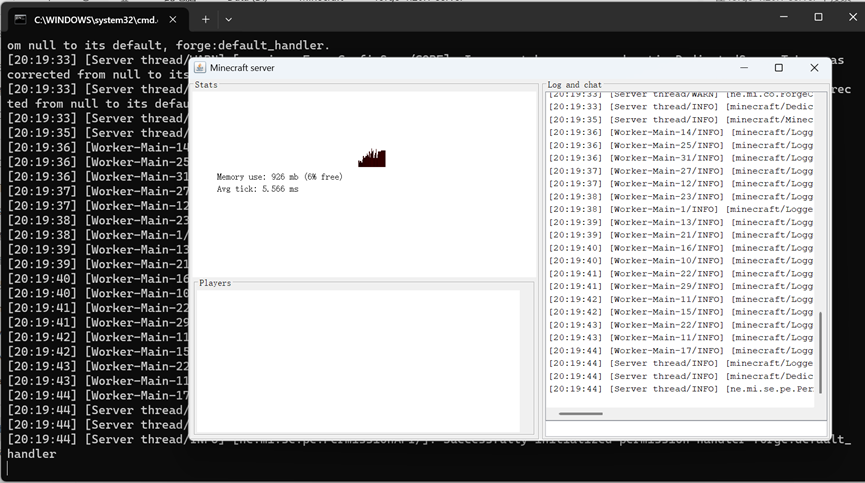Close the Minecraft server window
The width and height of the screenshot is (865, 483).
[x=814, y=67]
